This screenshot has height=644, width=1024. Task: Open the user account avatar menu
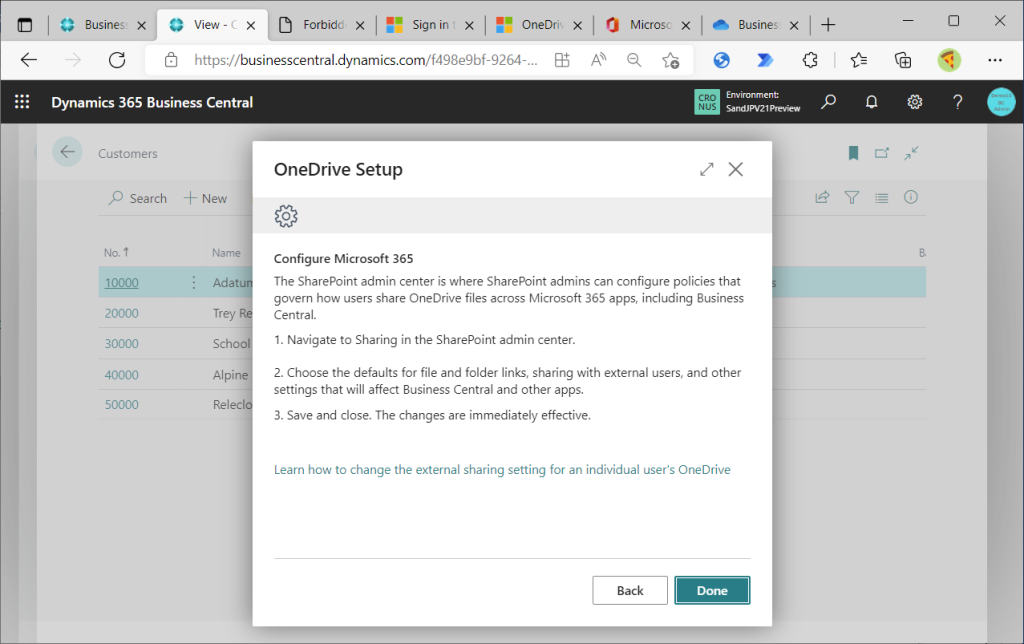coord(1000,102)
